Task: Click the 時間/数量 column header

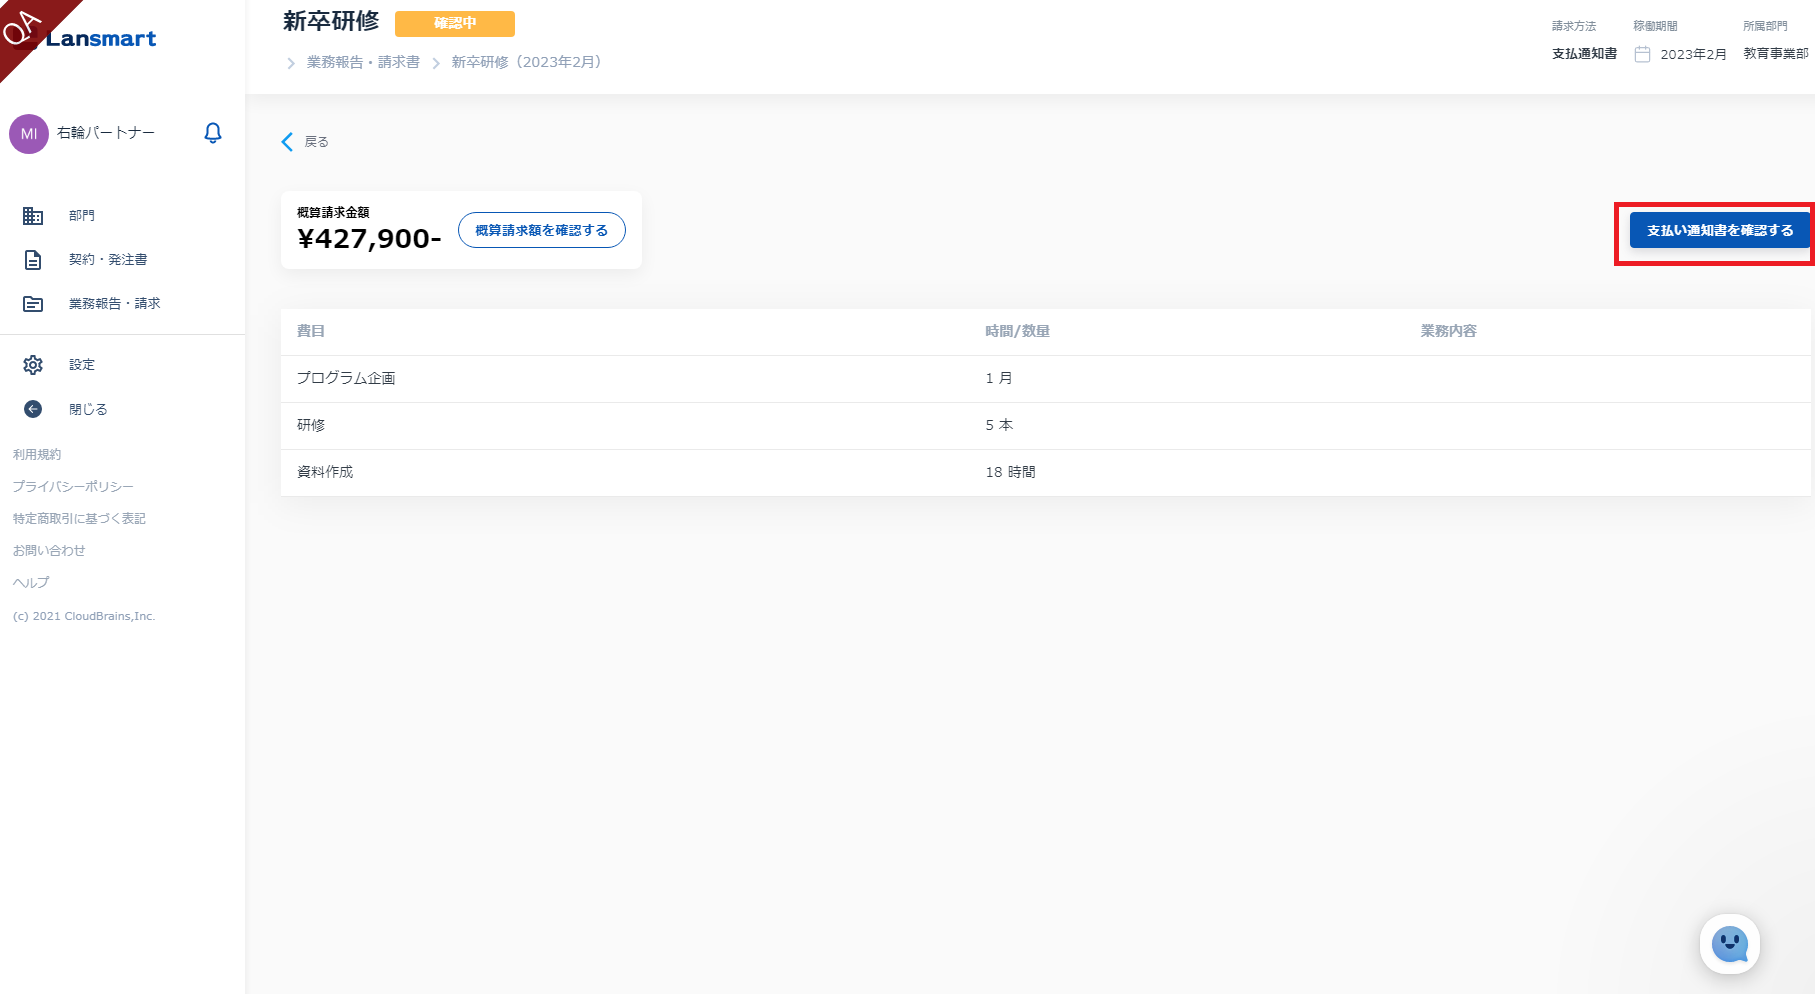Action: tap(1017, 331)
